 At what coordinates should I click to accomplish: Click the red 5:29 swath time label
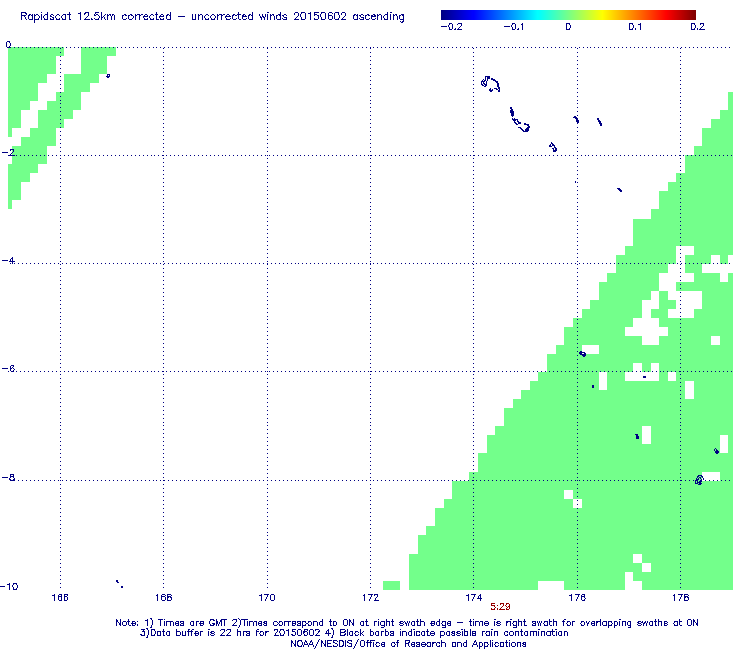click(x=500, y=607)
